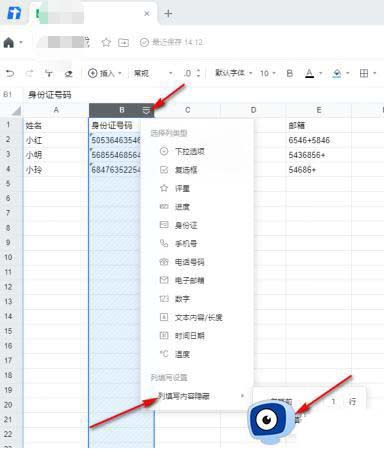Choose 温度 temperature column type

[x=197, y=354]
